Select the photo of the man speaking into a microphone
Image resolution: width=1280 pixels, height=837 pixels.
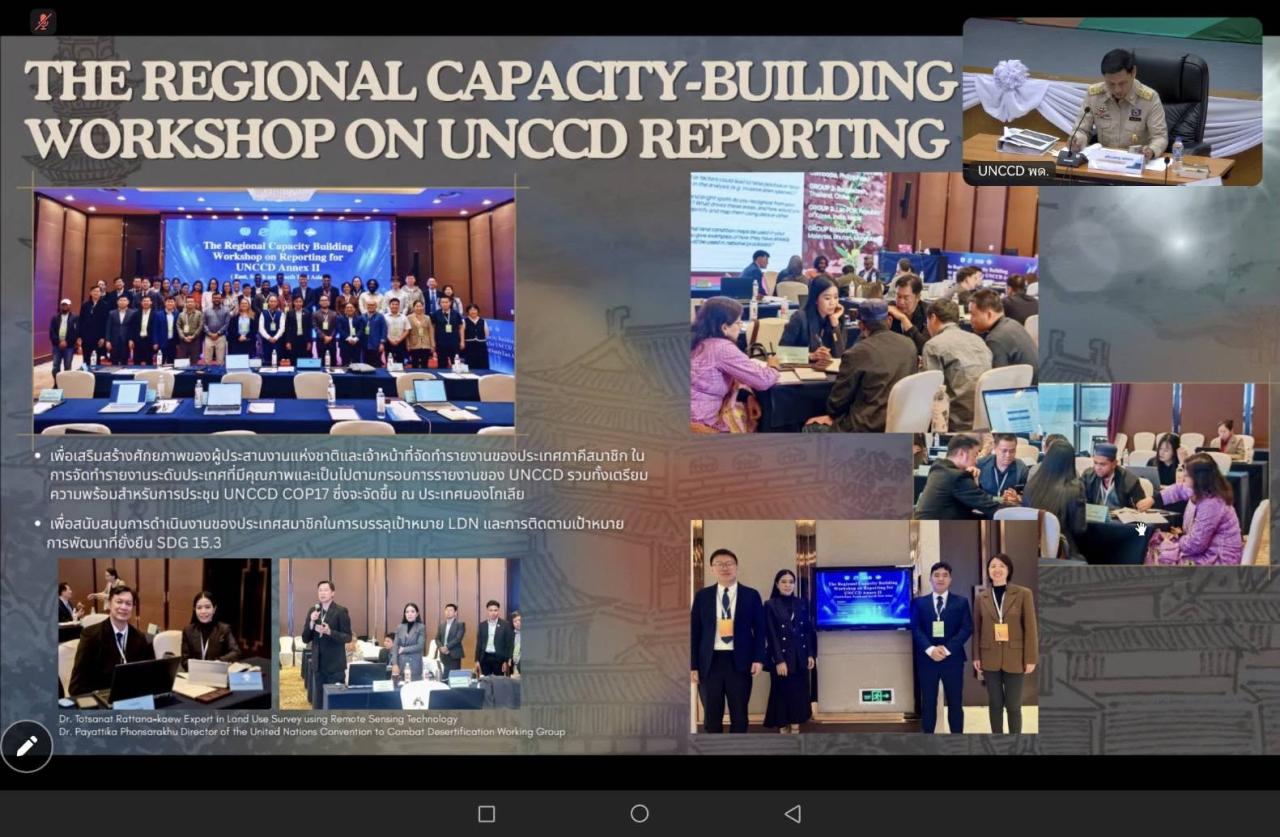[400, 634]
